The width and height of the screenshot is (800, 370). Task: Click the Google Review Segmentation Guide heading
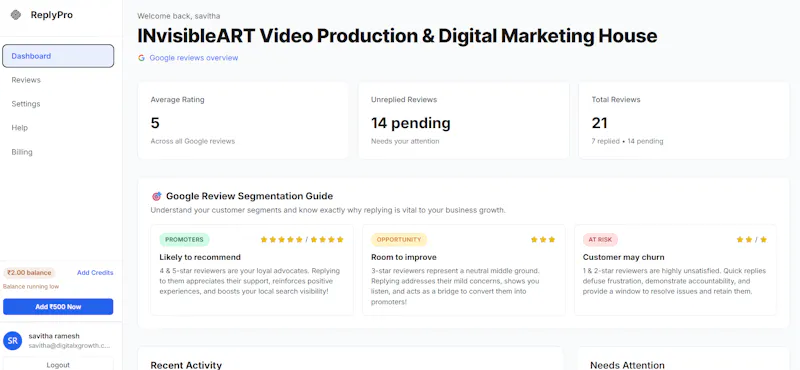click(x=249, y=196)
